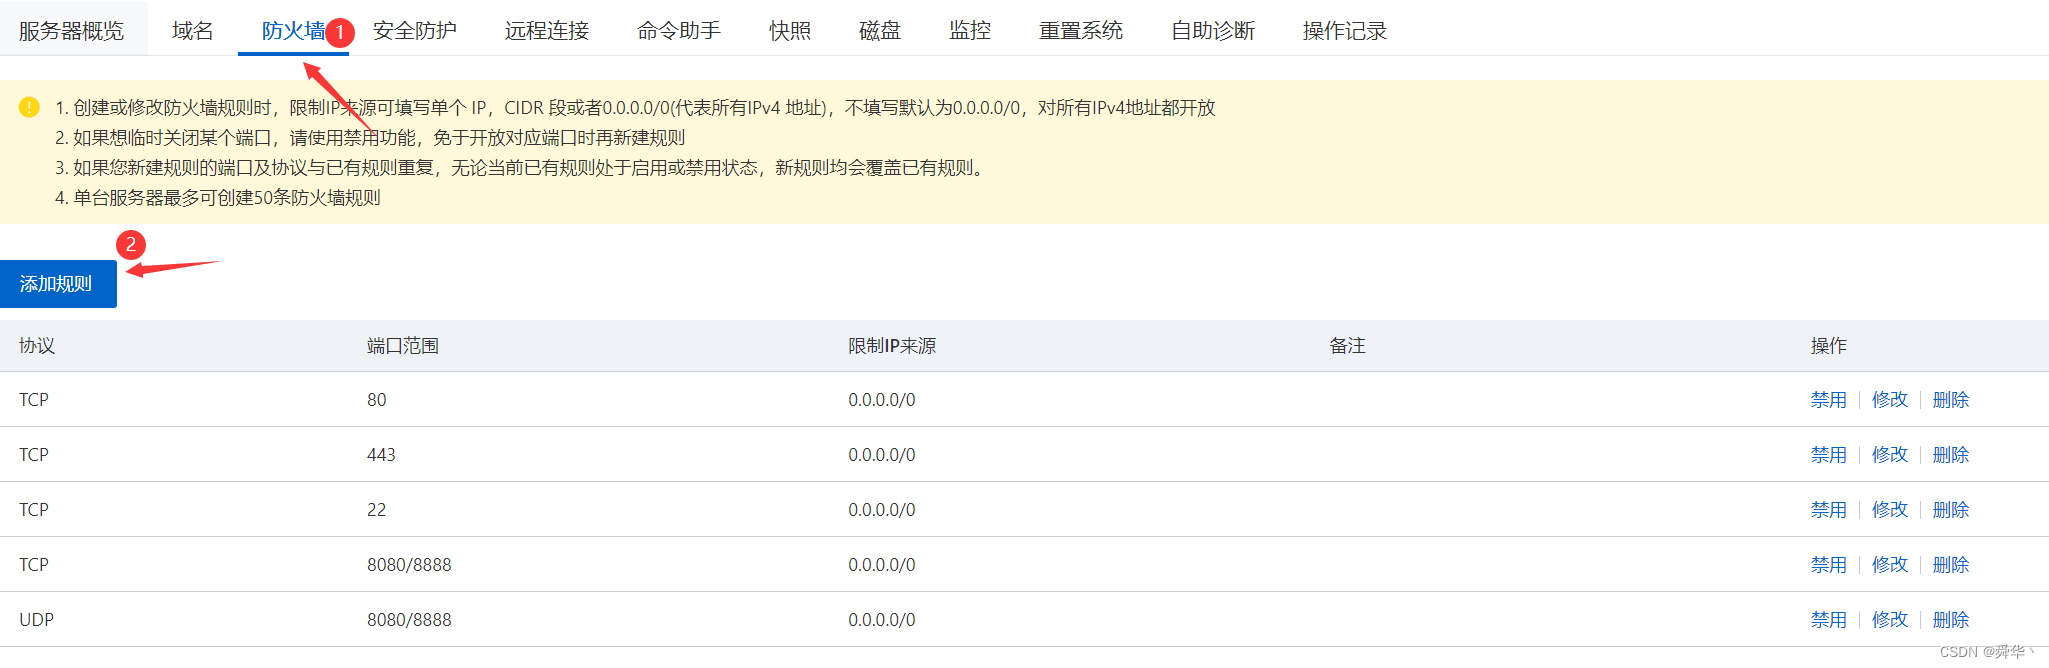Select the TCP row's 8080/8888 port cell
The height and width of the screenshot is (668, 2049).
coord(409,565)
